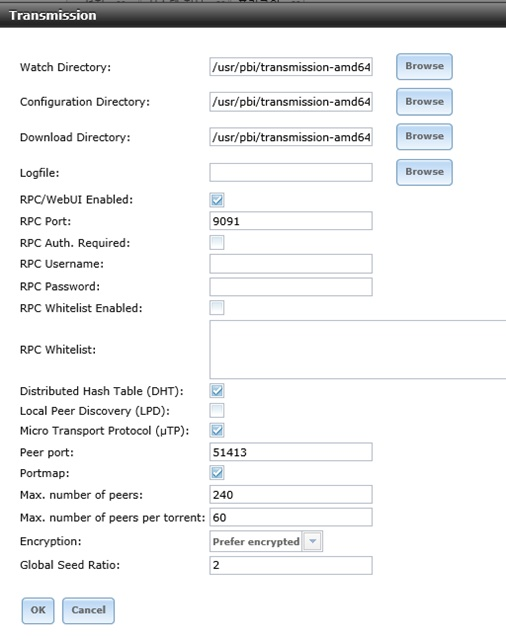Click Browse button for Download Directory
Image resolution: width=506 pixels, height=640 pixels.
pyautogui.click(x=424, y=137)
